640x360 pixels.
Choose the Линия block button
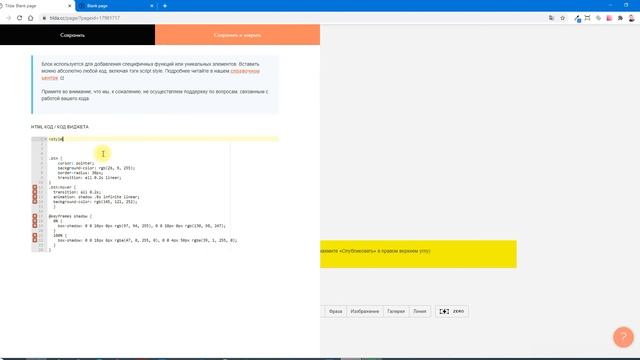click(x=420, y=311)
